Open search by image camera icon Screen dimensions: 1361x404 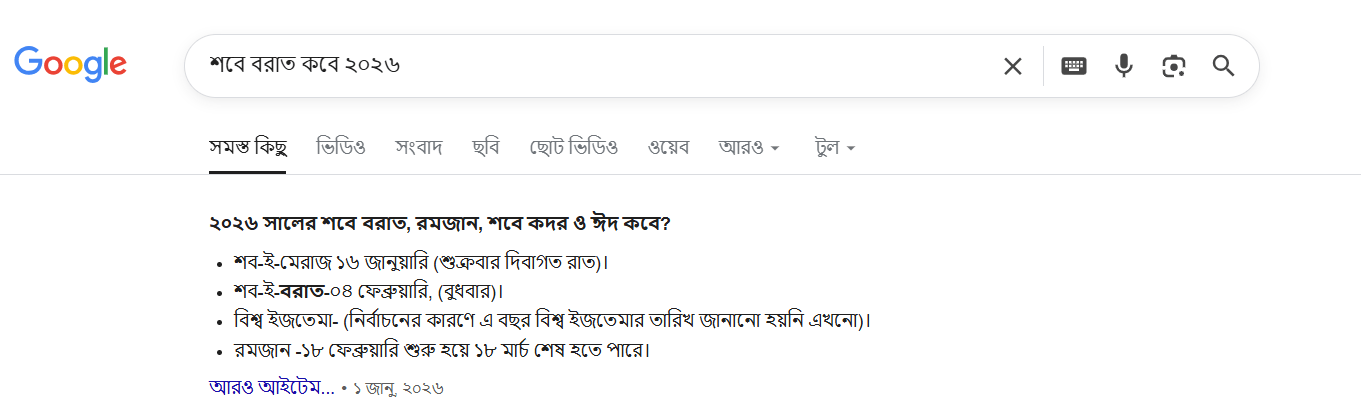pyautogui.click(x=1173, y=66)
